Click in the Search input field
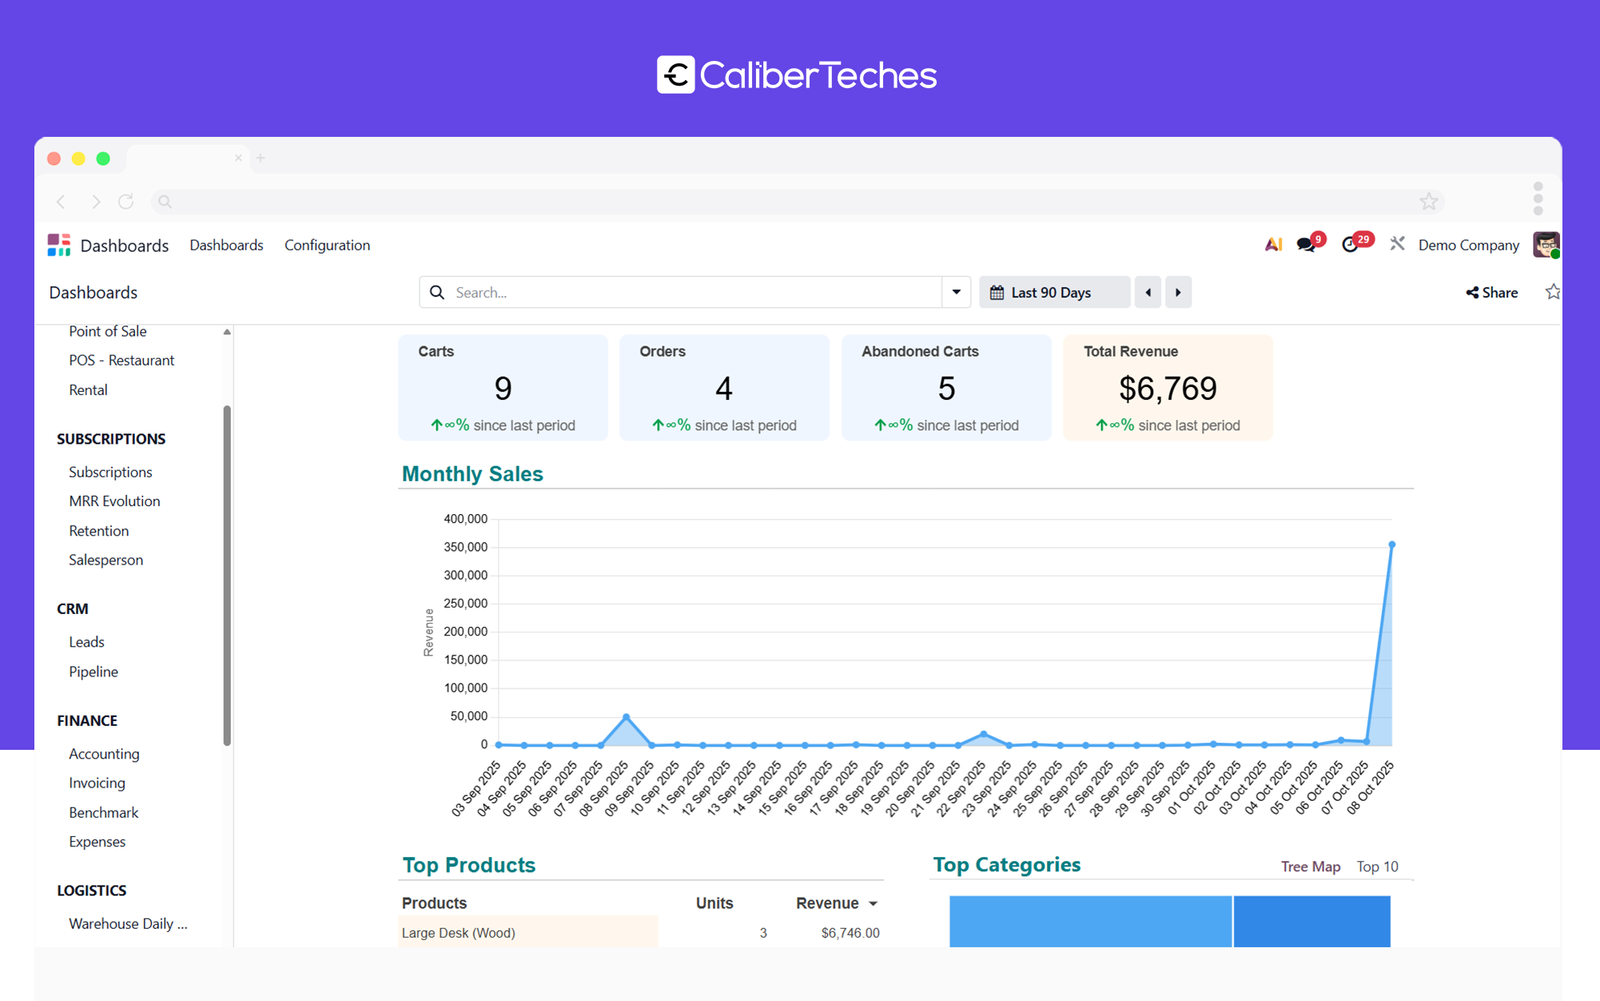 pyautogui.click(x=690, y=292)
